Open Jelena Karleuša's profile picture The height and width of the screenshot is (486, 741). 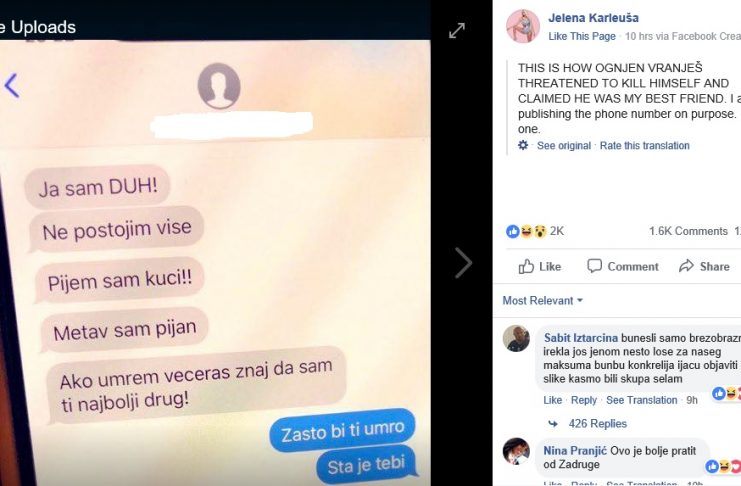point(523,26)
